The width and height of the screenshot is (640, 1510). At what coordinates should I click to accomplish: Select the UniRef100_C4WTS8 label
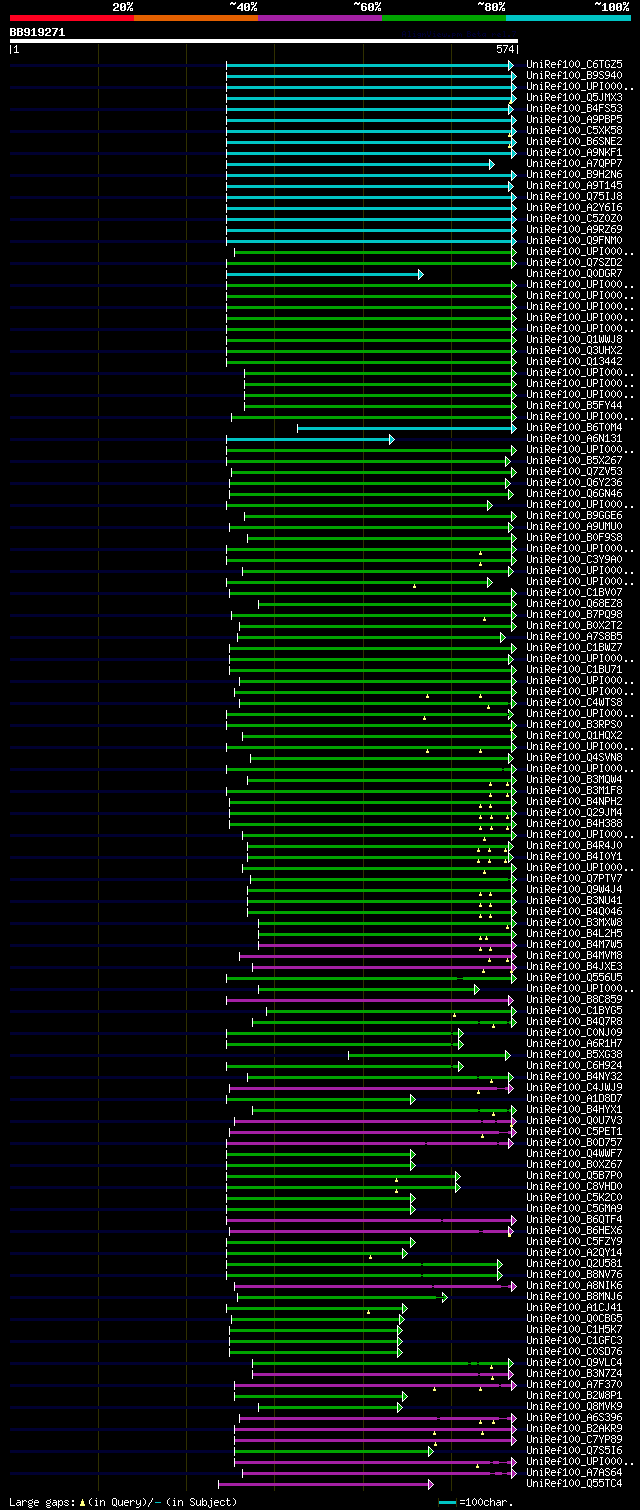[x=574, y=702]
